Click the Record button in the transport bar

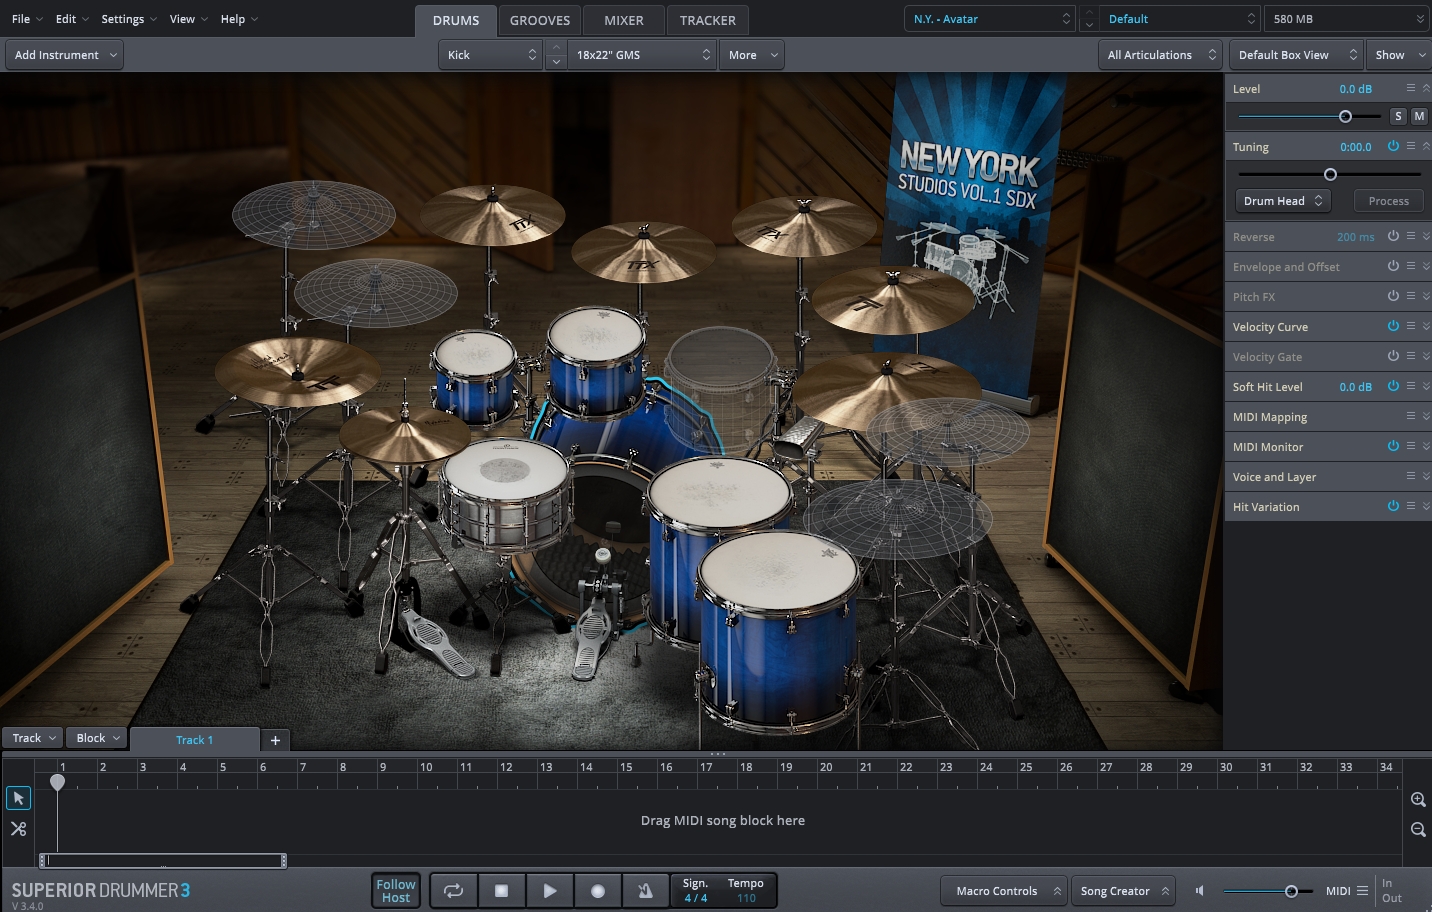(x=597, y=890)
